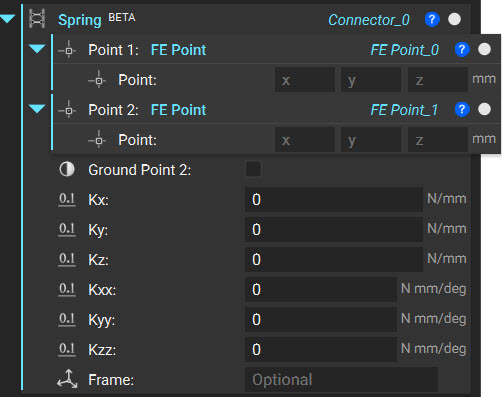Click the Point 1 crosshair icon

[68, 50]
